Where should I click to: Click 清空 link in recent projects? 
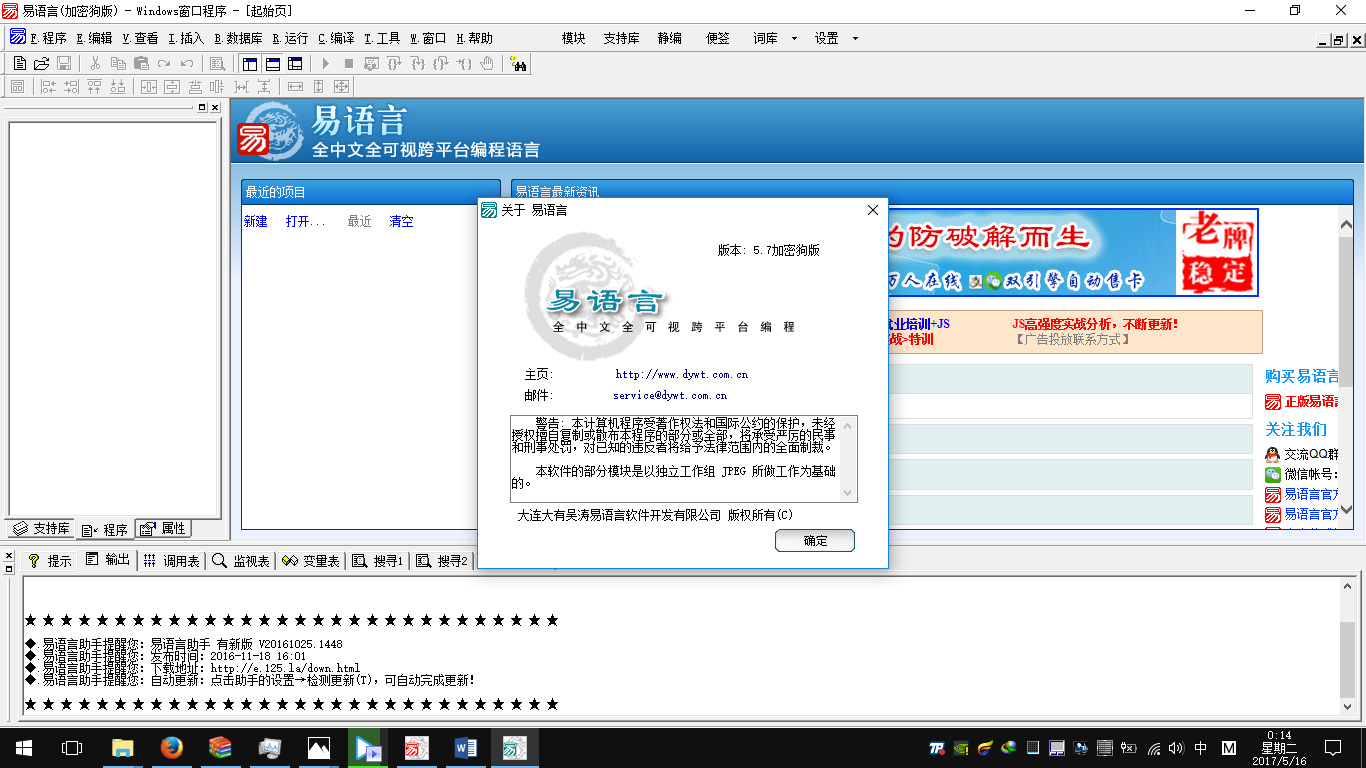[401, 222]
